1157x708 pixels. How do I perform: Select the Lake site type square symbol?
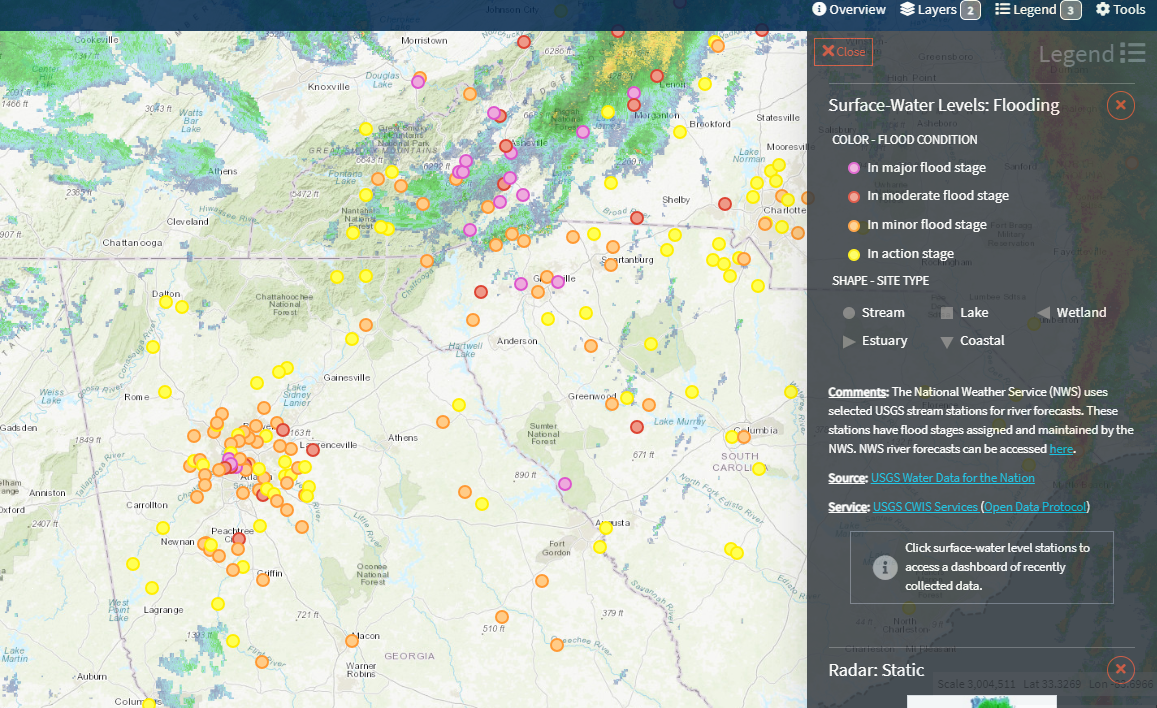tap(945, 312)
